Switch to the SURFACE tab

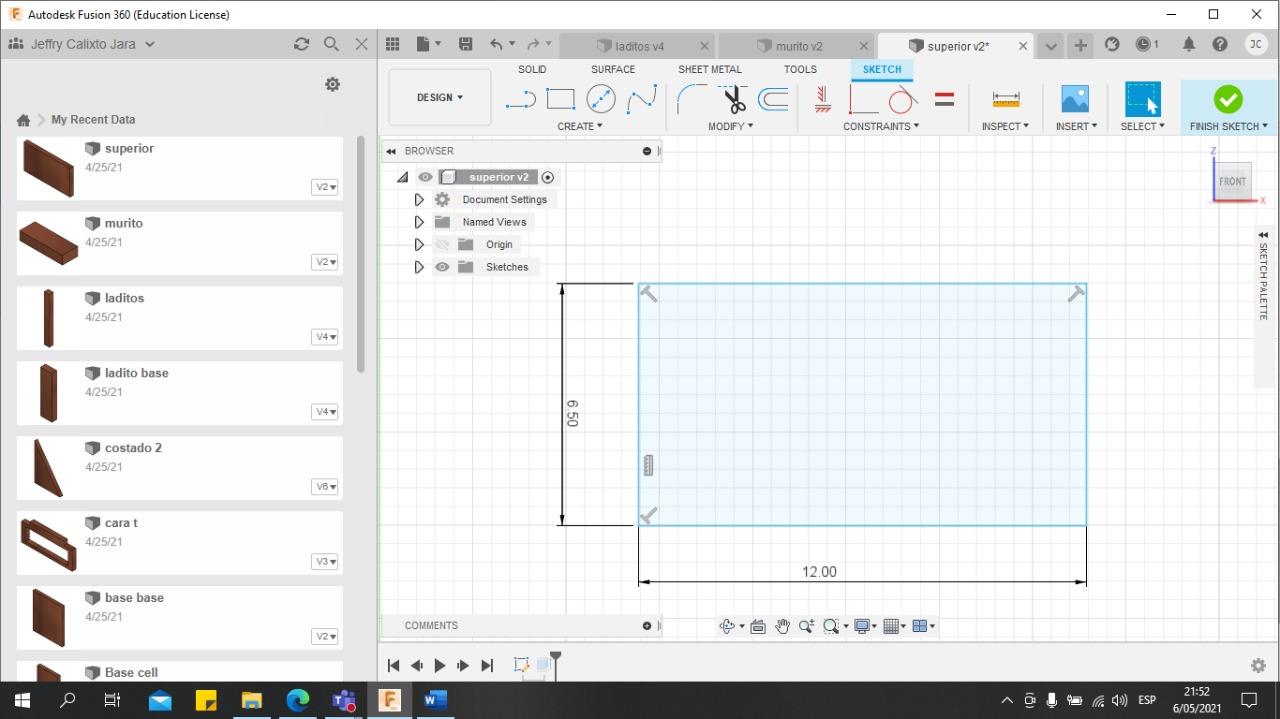point(612,69)
